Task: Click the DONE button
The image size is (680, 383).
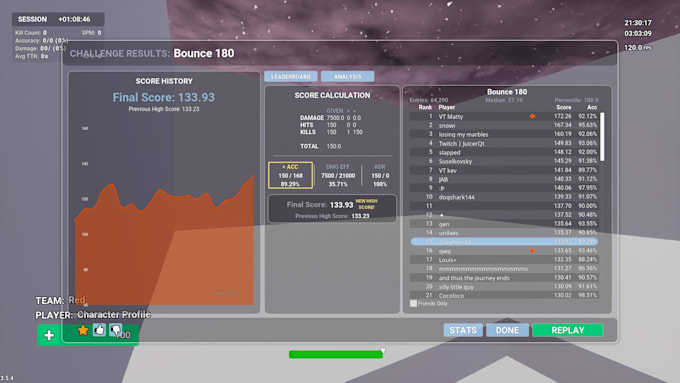Action: coord(507,330)
